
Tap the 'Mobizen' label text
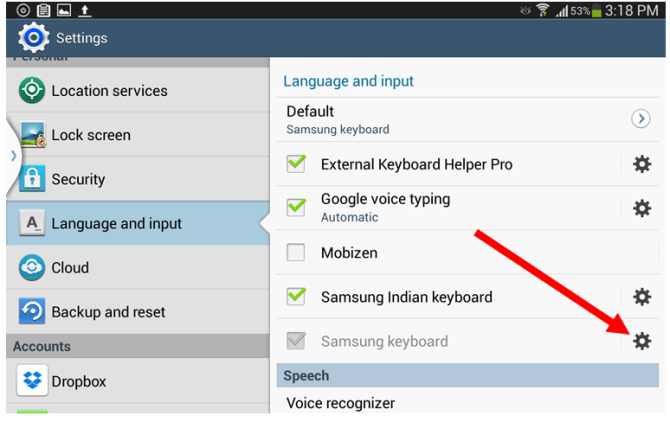point(349,253)
